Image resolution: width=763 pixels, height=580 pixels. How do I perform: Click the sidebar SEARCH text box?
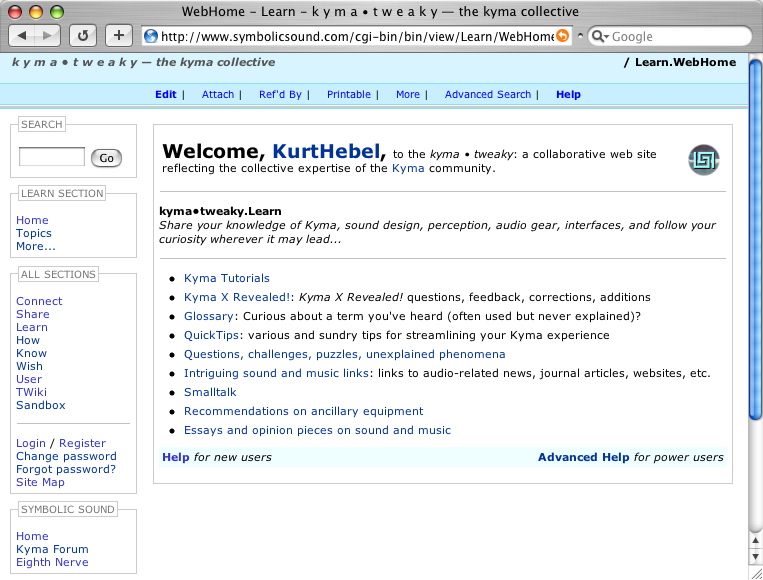point(52,157)
